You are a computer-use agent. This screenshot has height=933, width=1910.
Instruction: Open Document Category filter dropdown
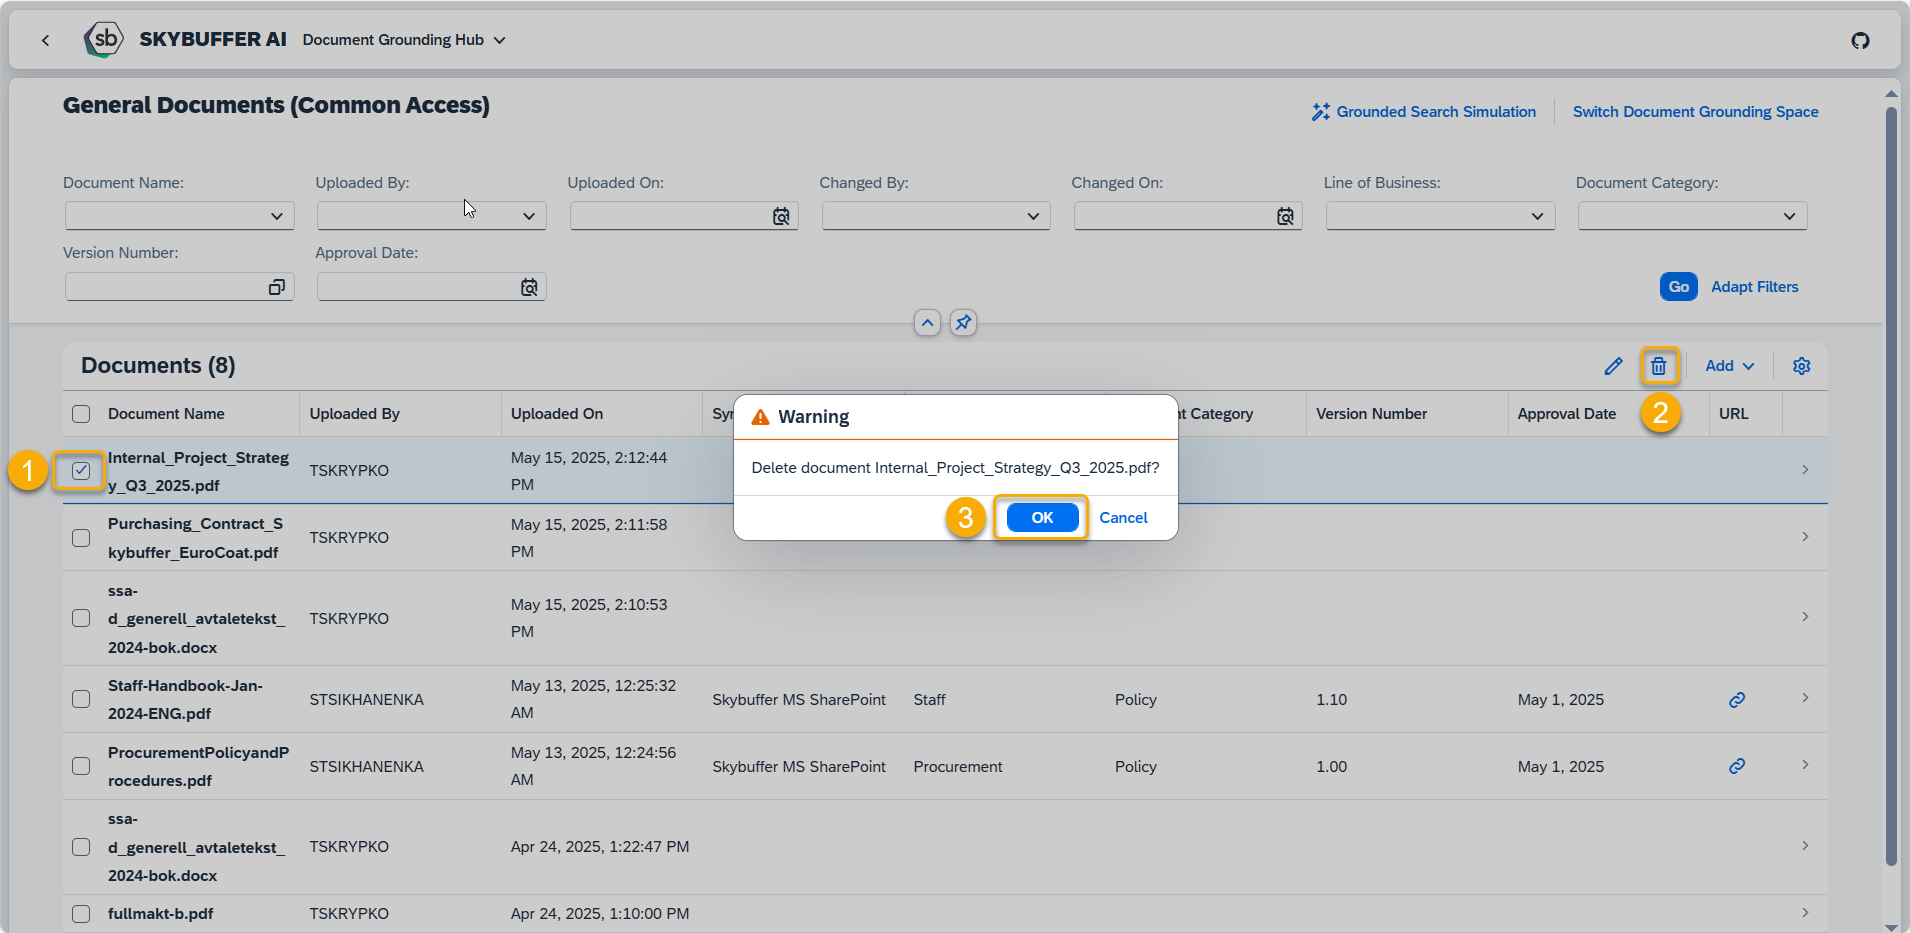[x=1789, y=216]
